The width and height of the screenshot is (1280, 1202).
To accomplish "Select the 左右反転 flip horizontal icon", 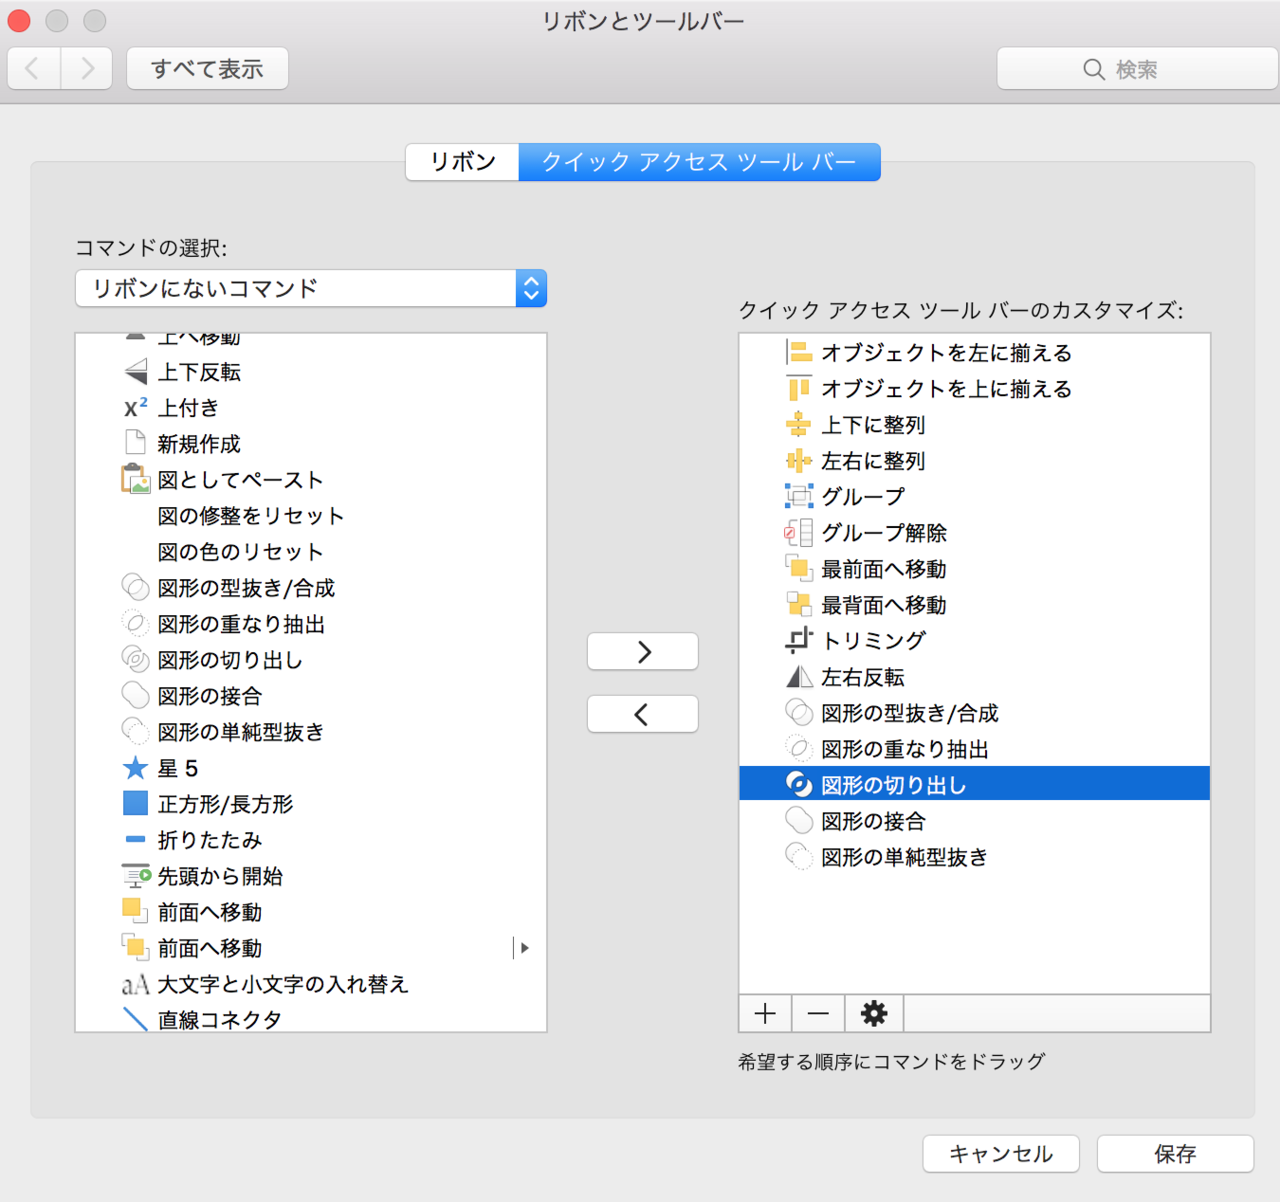I will 798,677.
